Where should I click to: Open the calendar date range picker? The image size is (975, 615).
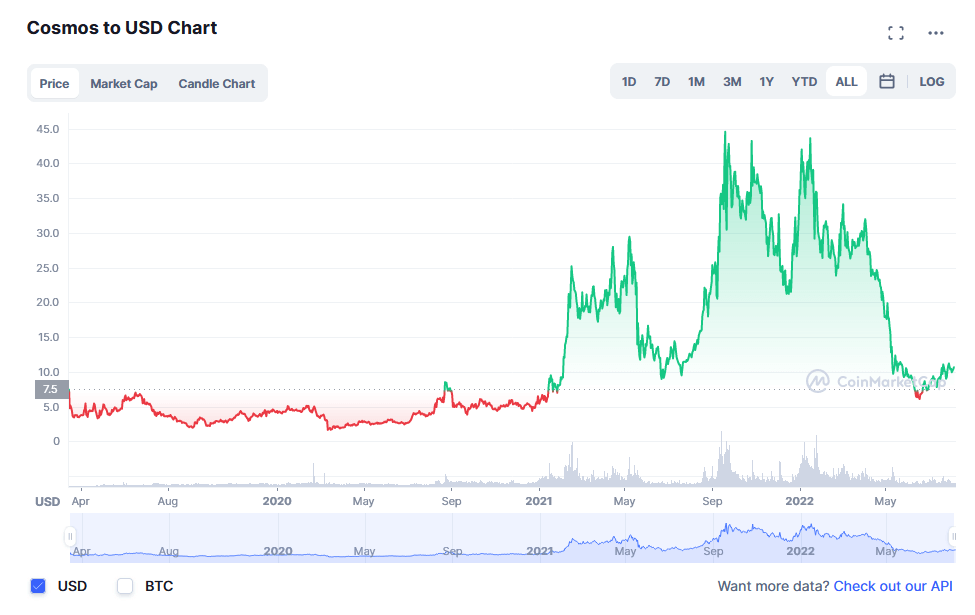[887, 82]
